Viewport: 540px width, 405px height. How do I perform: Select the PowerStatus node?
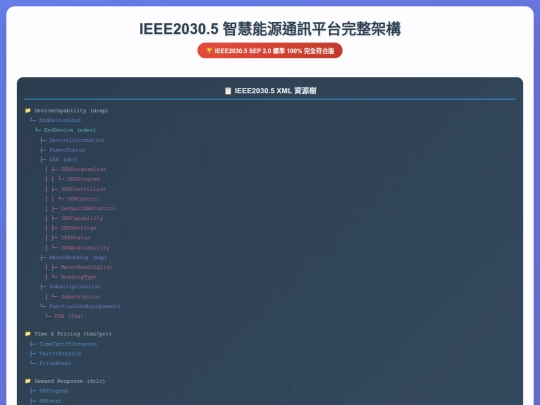point(67,150)
